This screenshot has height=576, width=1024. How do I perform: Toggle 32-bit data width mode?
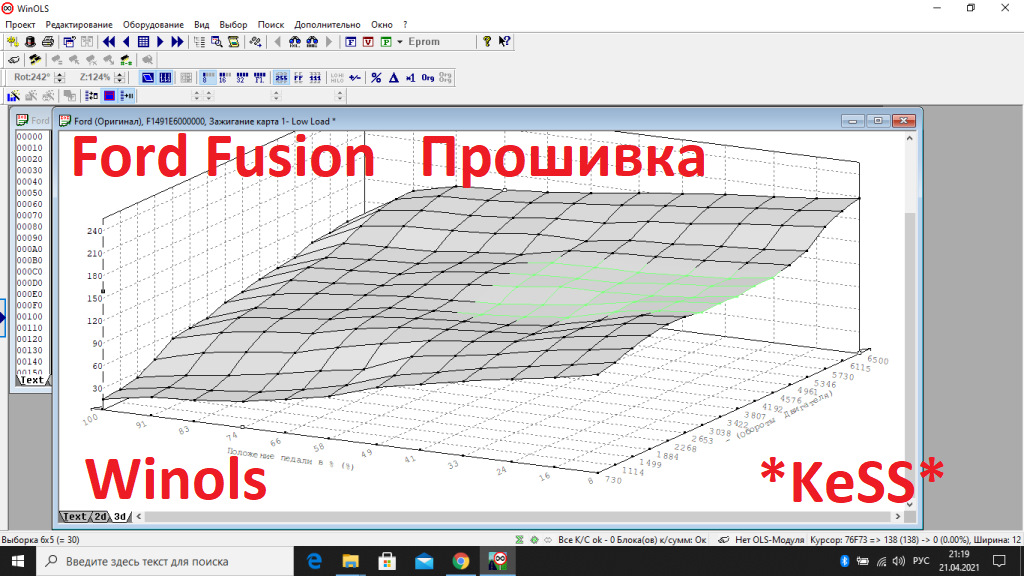click(242, 78)
